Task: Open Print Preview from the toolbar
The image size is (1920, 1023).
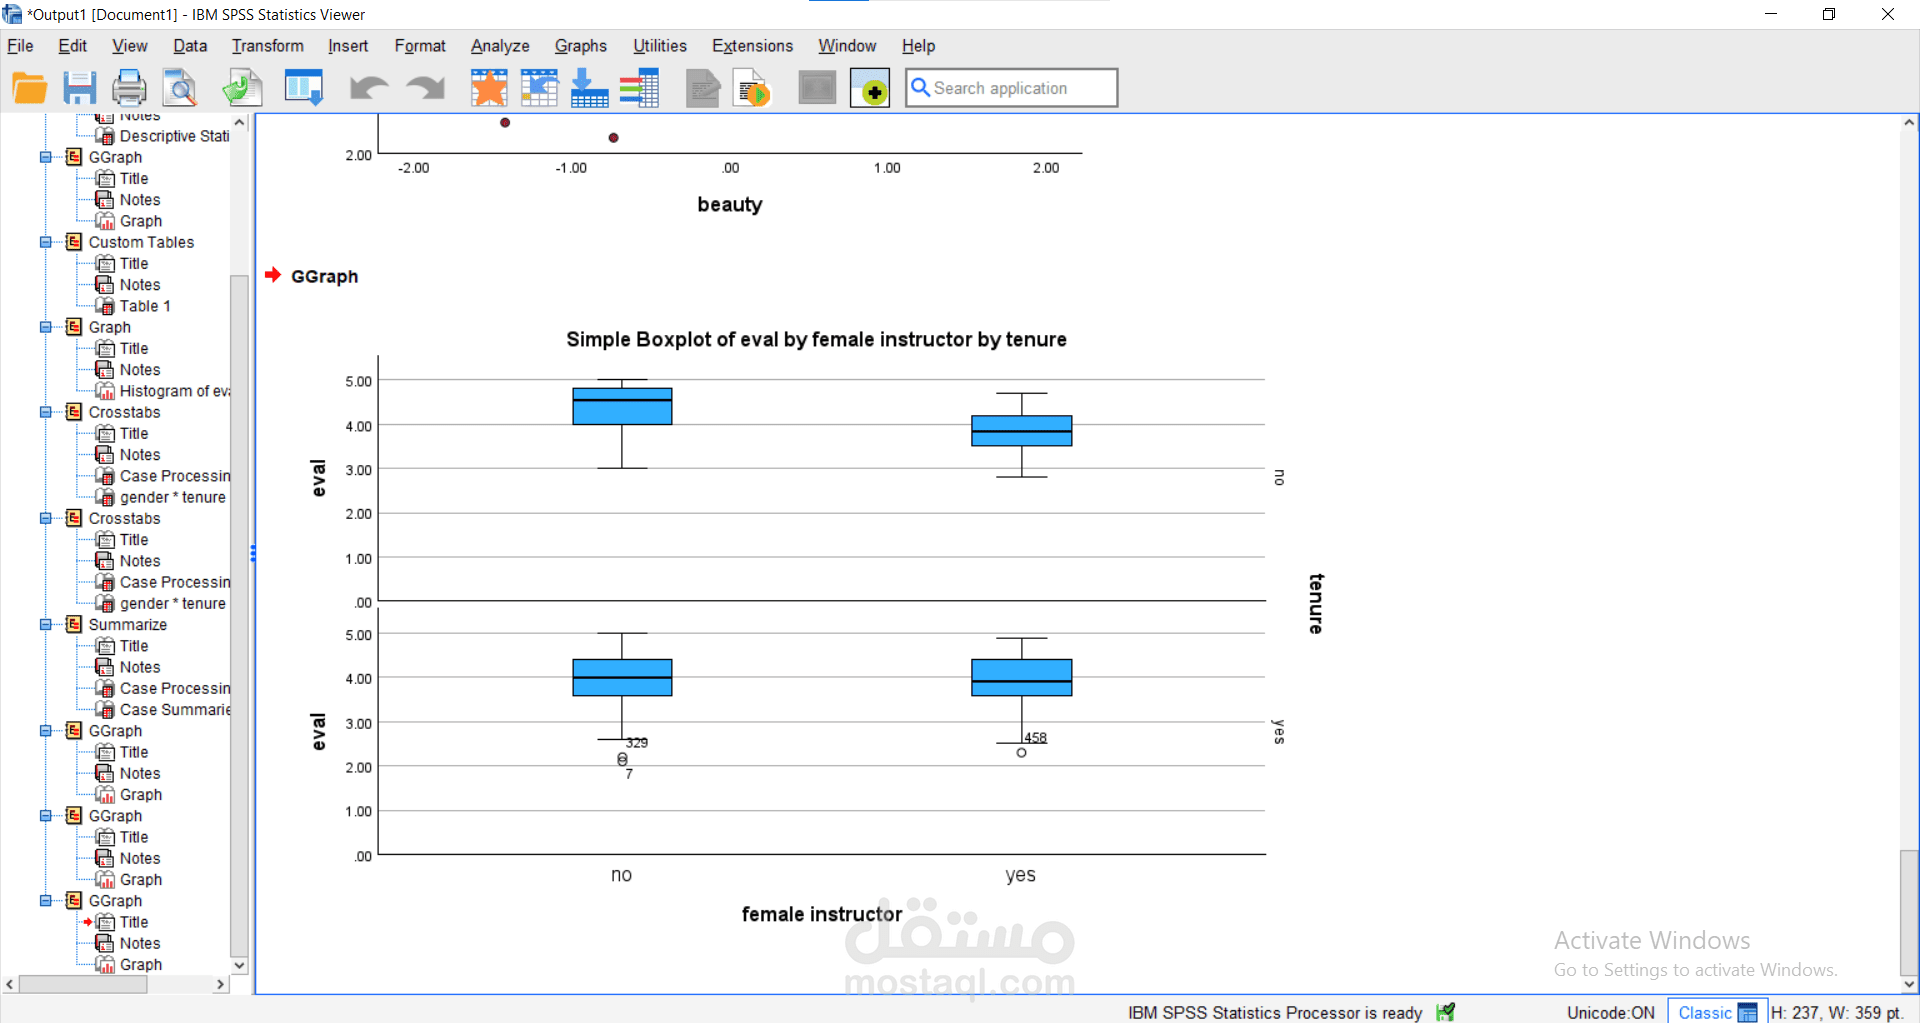Action: click(x=180, y=88)
